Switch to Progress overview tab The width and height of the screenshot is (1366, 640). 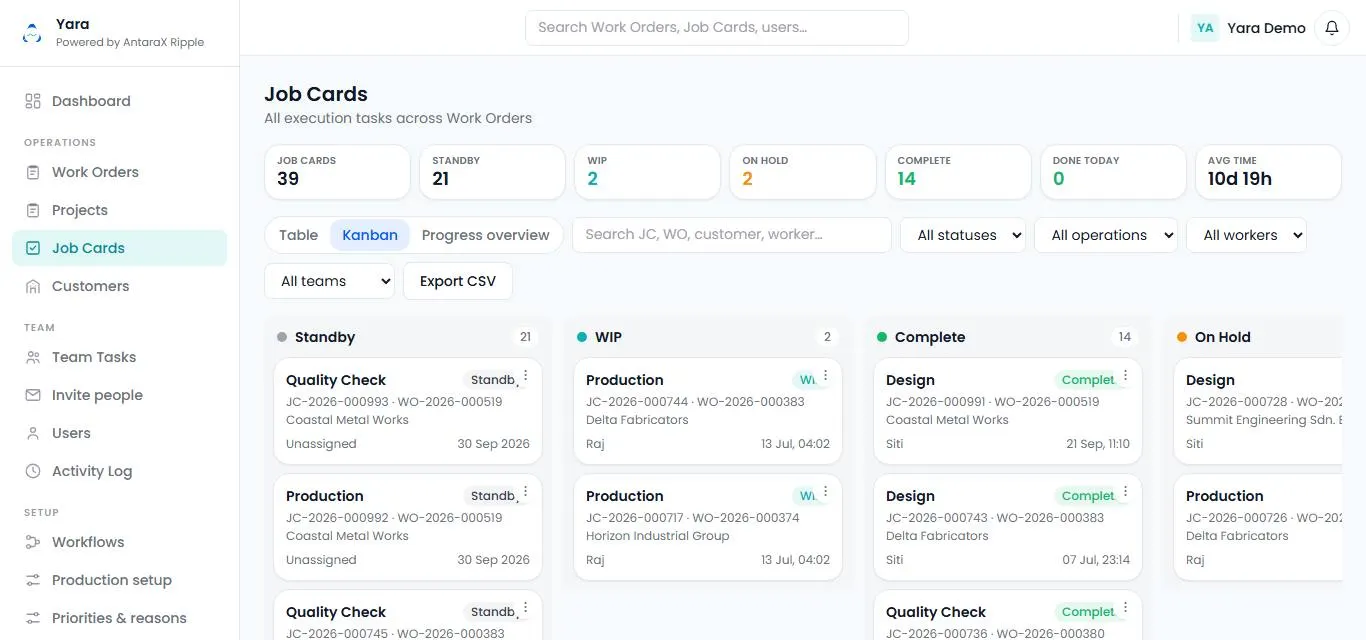click(486, 235)
